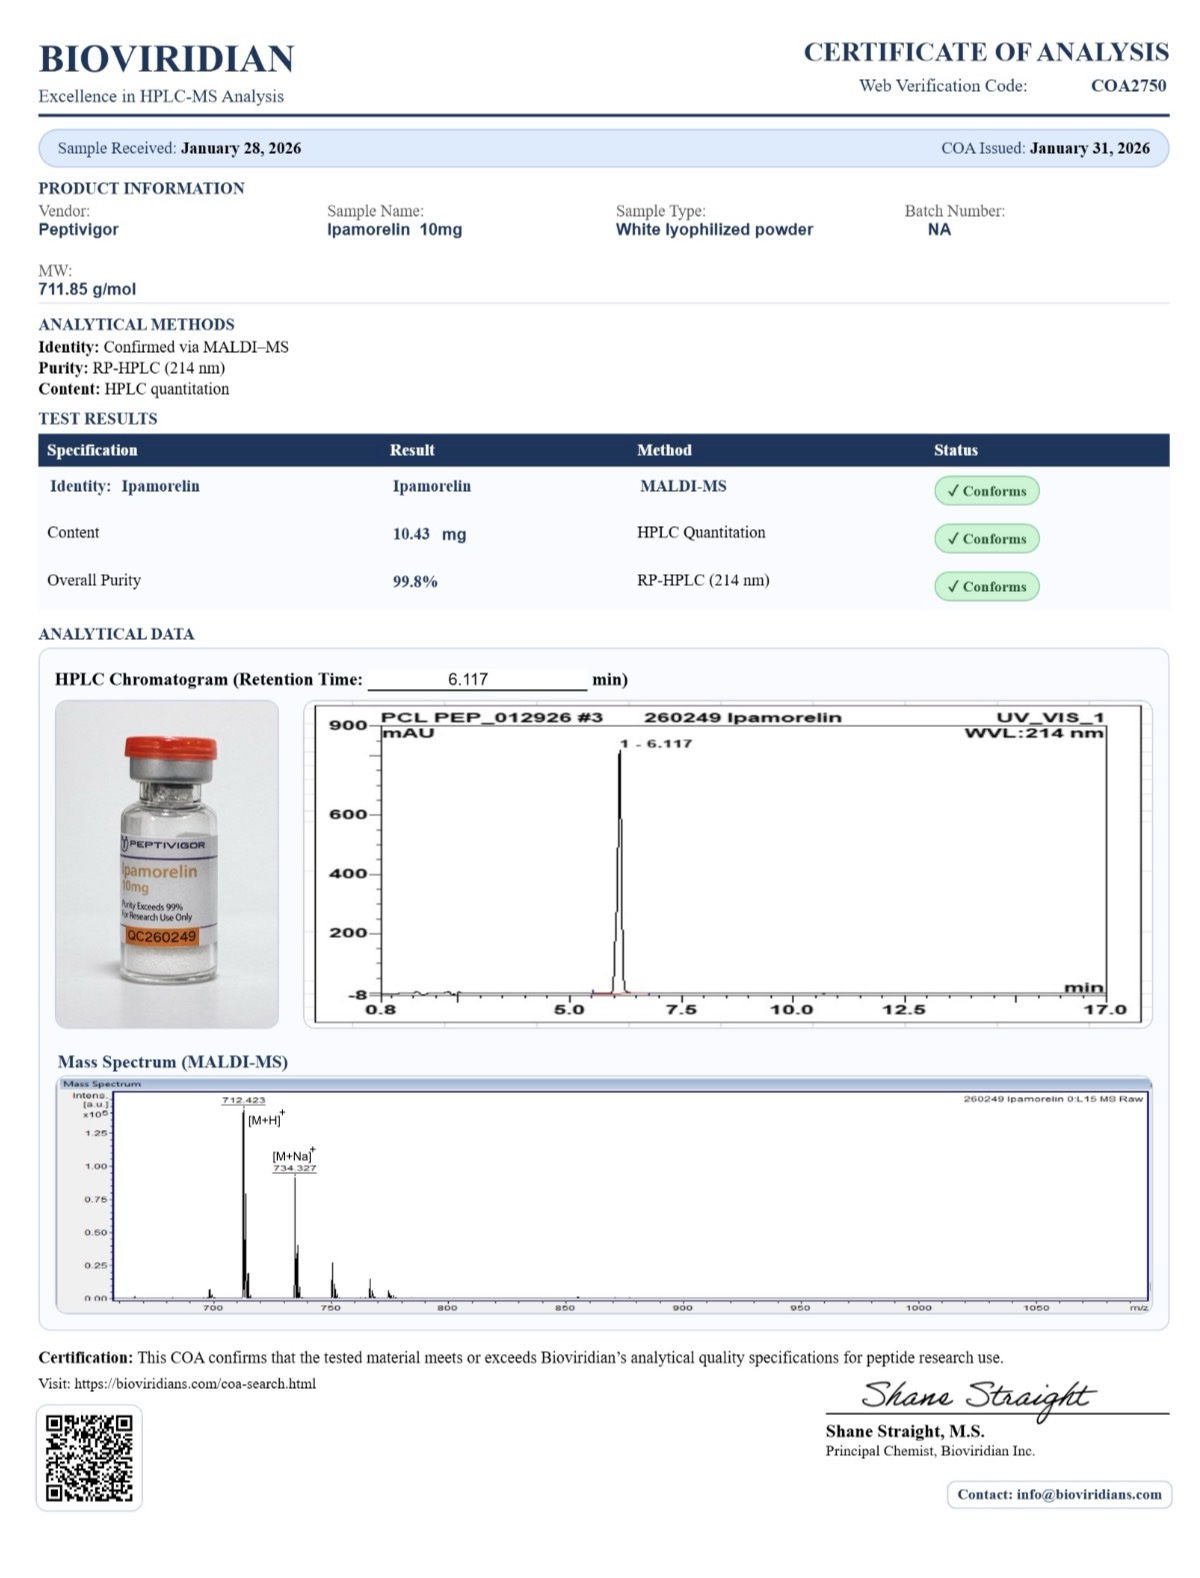
Task: Click the 99.8% purity result value
Action: (415, 581)
